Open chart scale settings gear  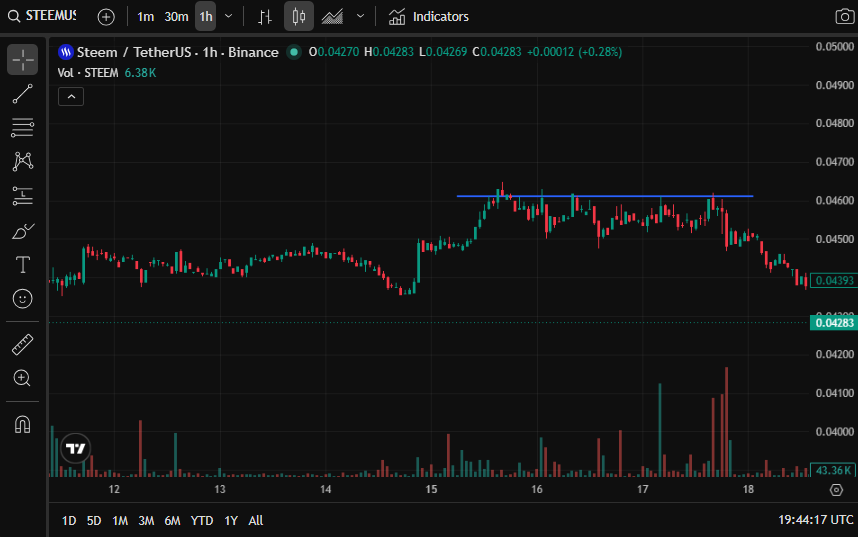(836, 489)
